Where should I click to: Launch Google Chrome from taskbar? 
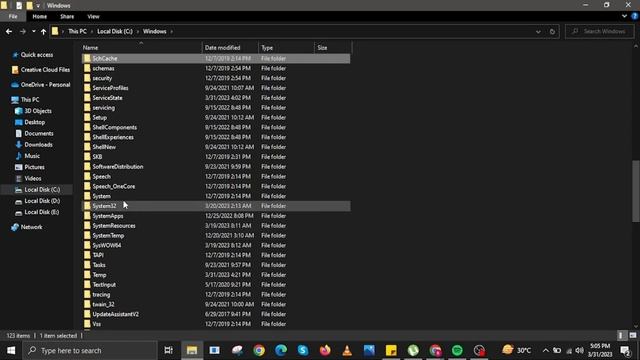pos(259,351)
